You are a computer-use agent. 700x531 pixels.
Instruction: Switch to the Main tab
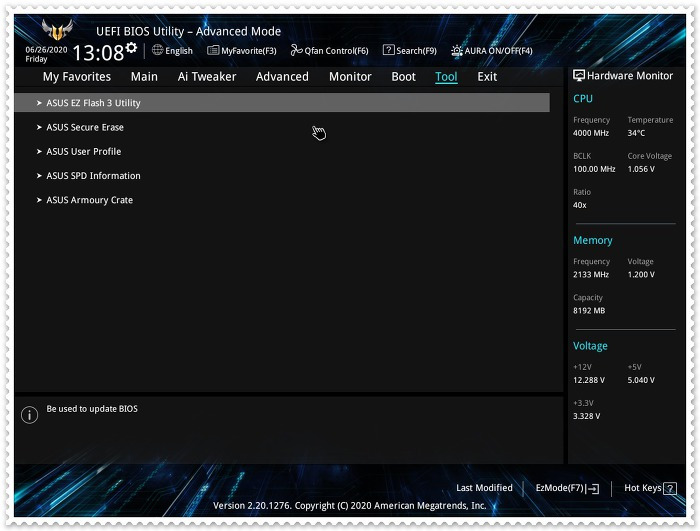click(x=144, y=77)
